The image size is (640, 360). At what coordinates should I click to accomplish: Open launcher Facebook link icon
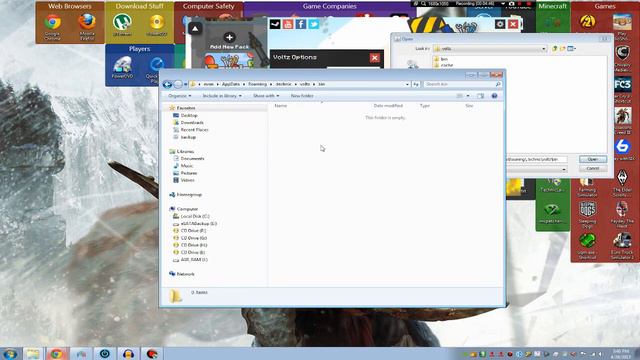click(x=301, y=24)
